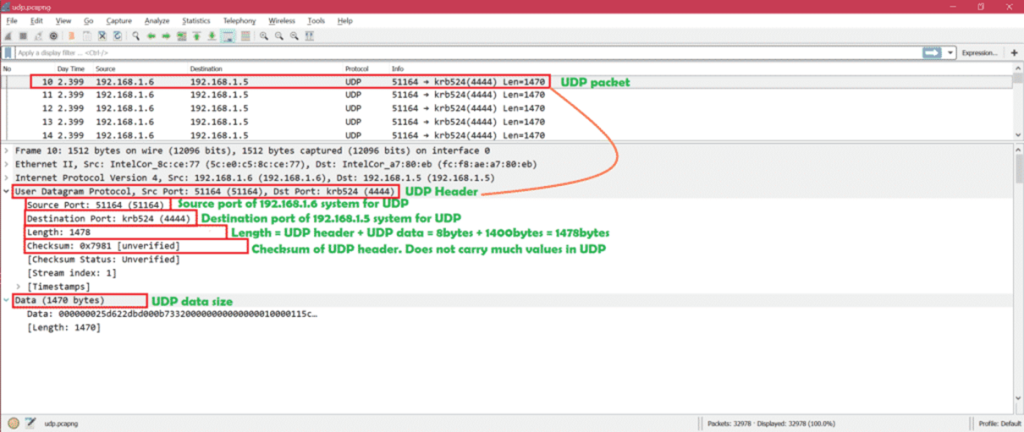This screenshot has width=1024, height=432.
Task: Collapse the User Datagram Protocol section
Action: pos(8,191)
